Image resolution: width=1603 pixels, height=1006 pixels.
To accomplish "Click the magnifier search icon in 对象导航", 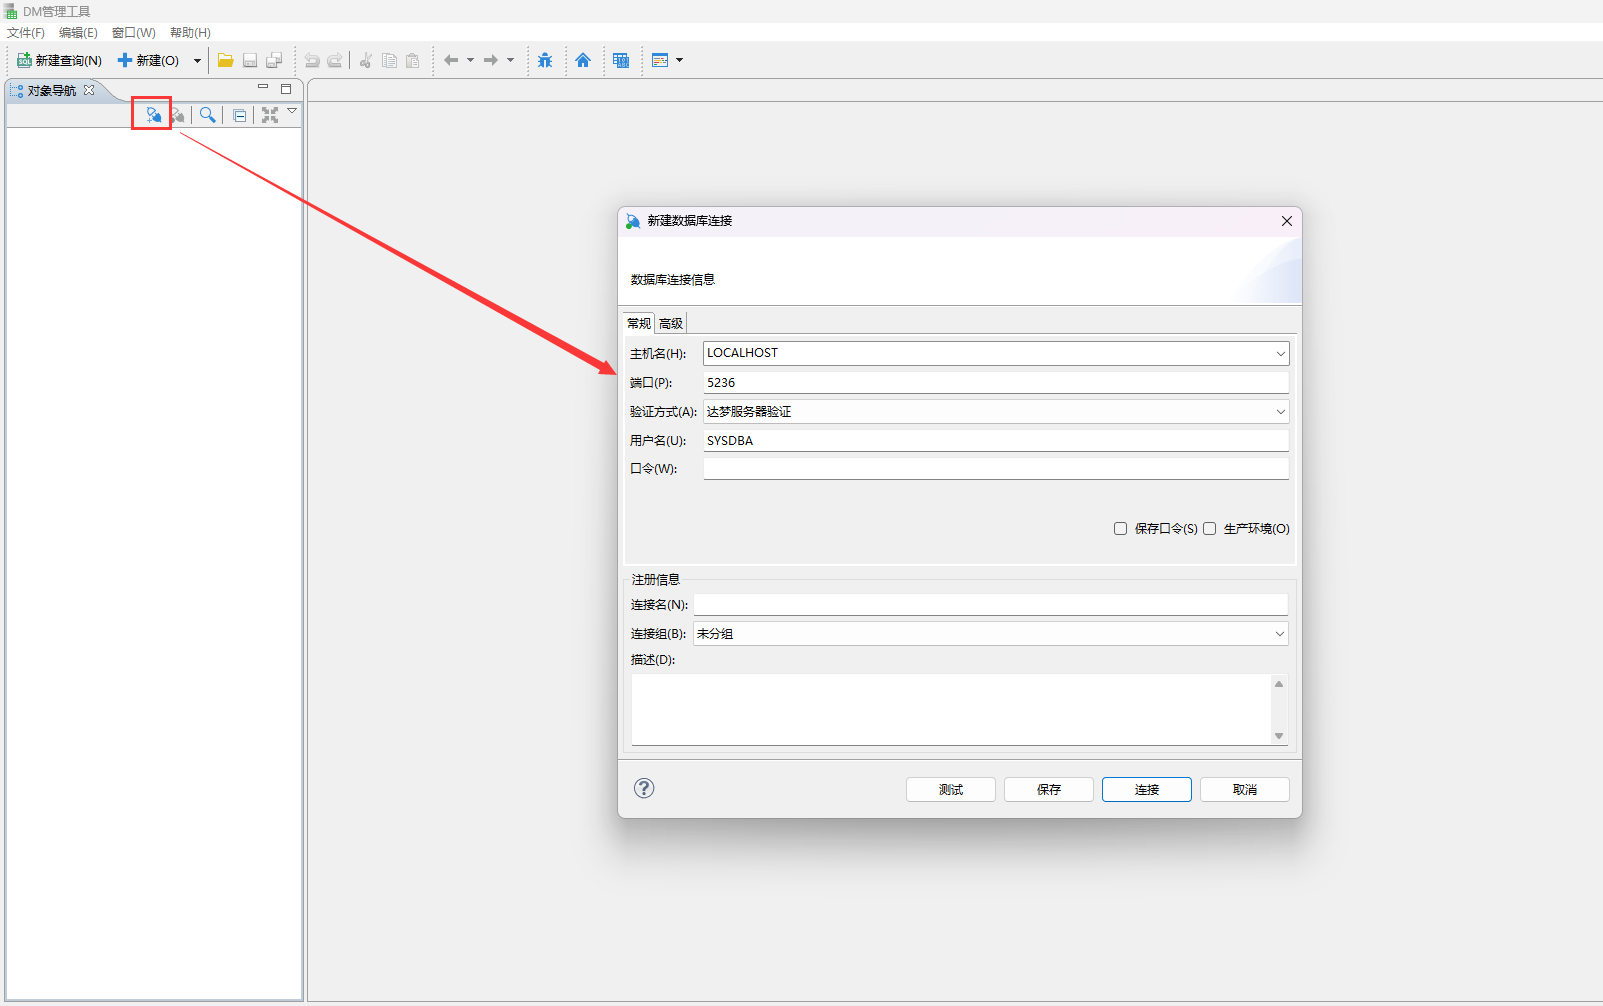I will point(208,115).
